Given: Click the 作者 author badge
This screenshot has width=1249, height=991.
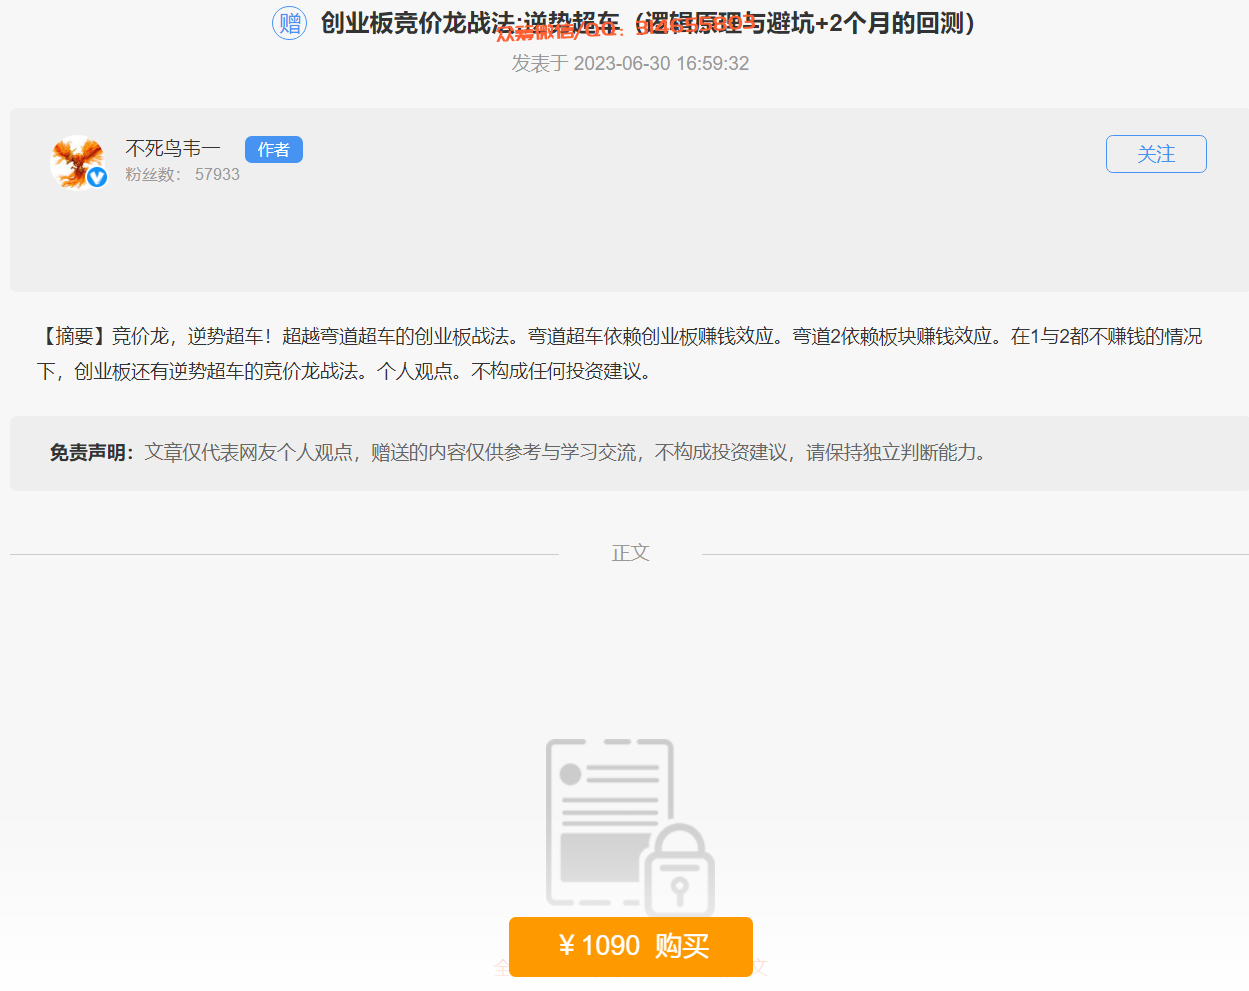Looking at the screenshot, I should 273,149.
